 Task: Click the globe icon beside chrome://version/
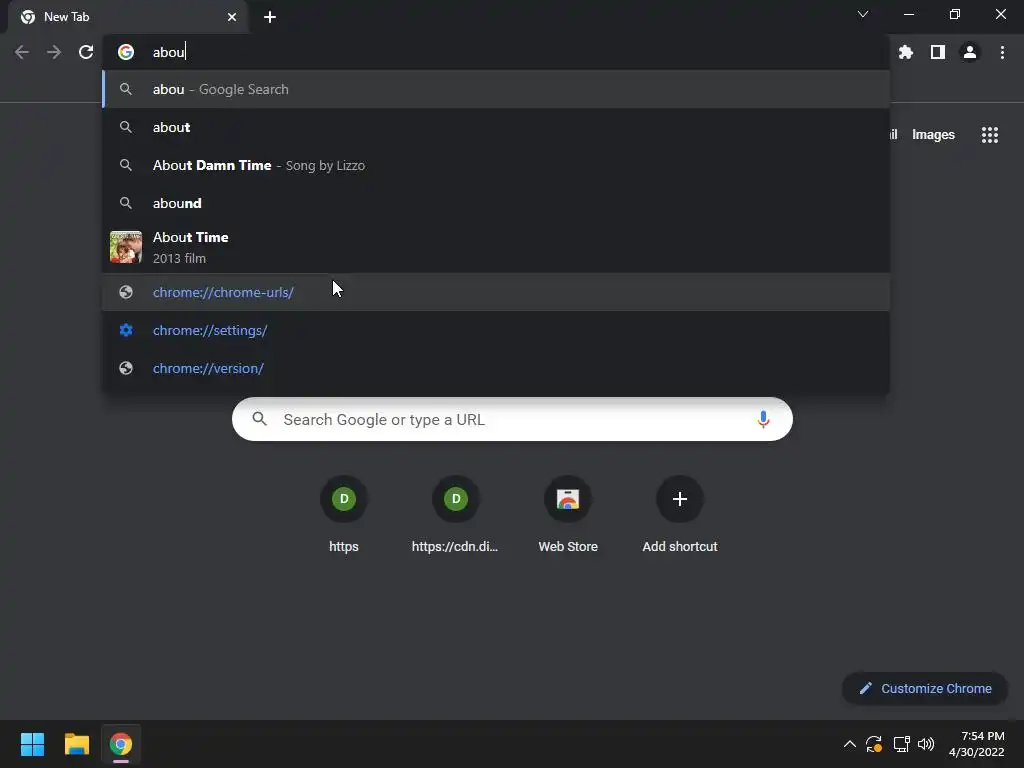click(x=126, y=368)
